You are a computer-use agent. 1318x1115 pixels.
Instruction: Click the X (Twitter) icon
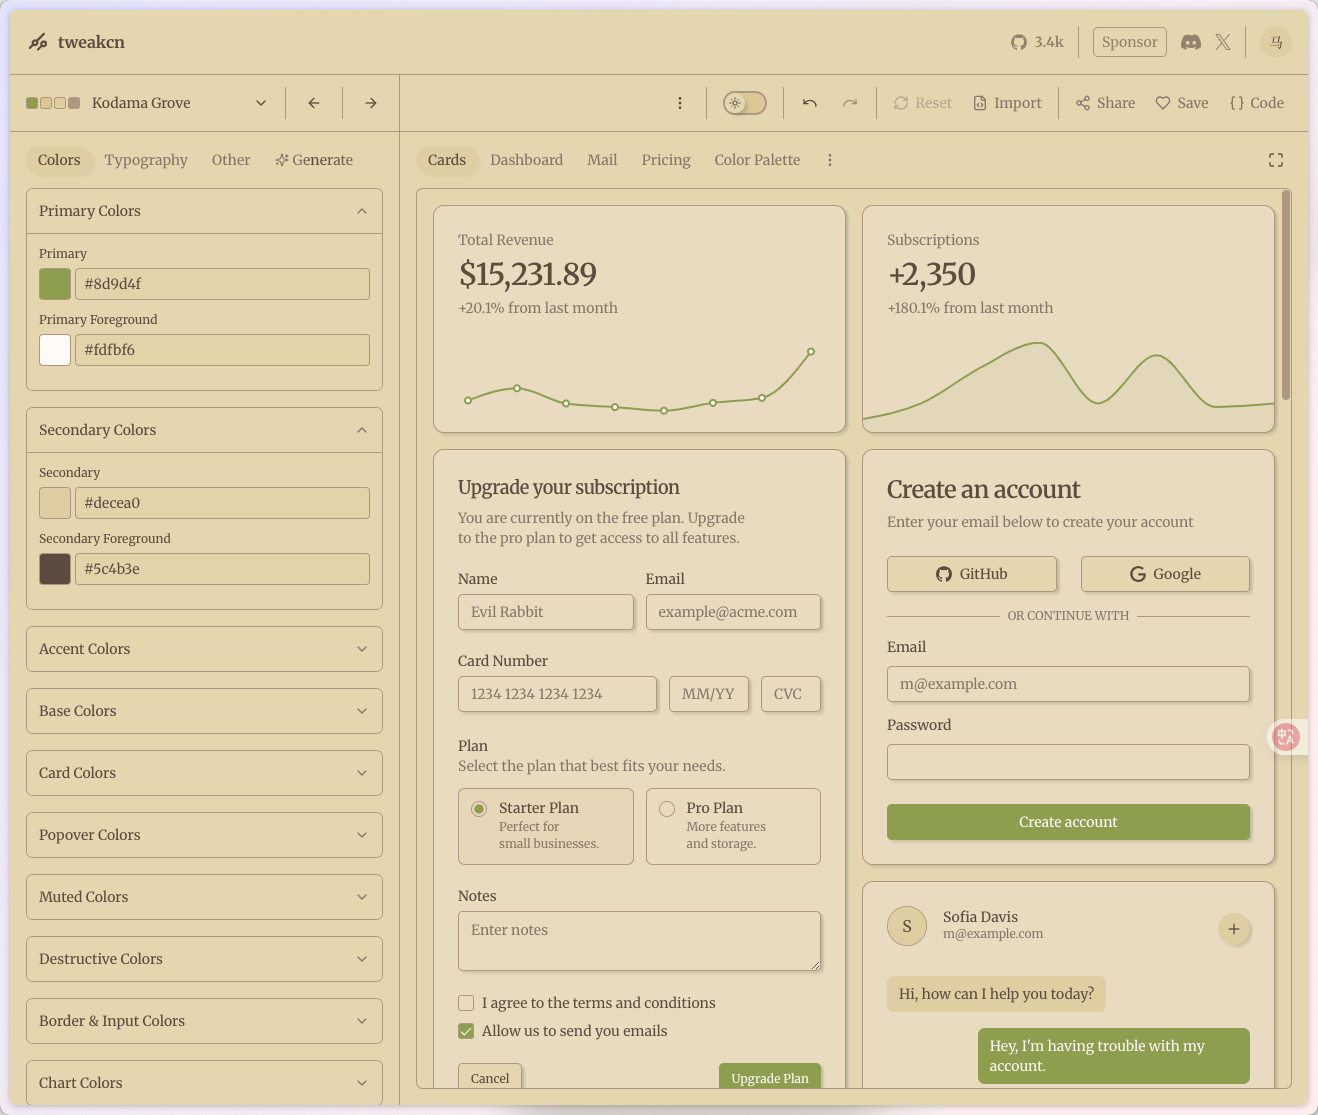pos(1223,42)
